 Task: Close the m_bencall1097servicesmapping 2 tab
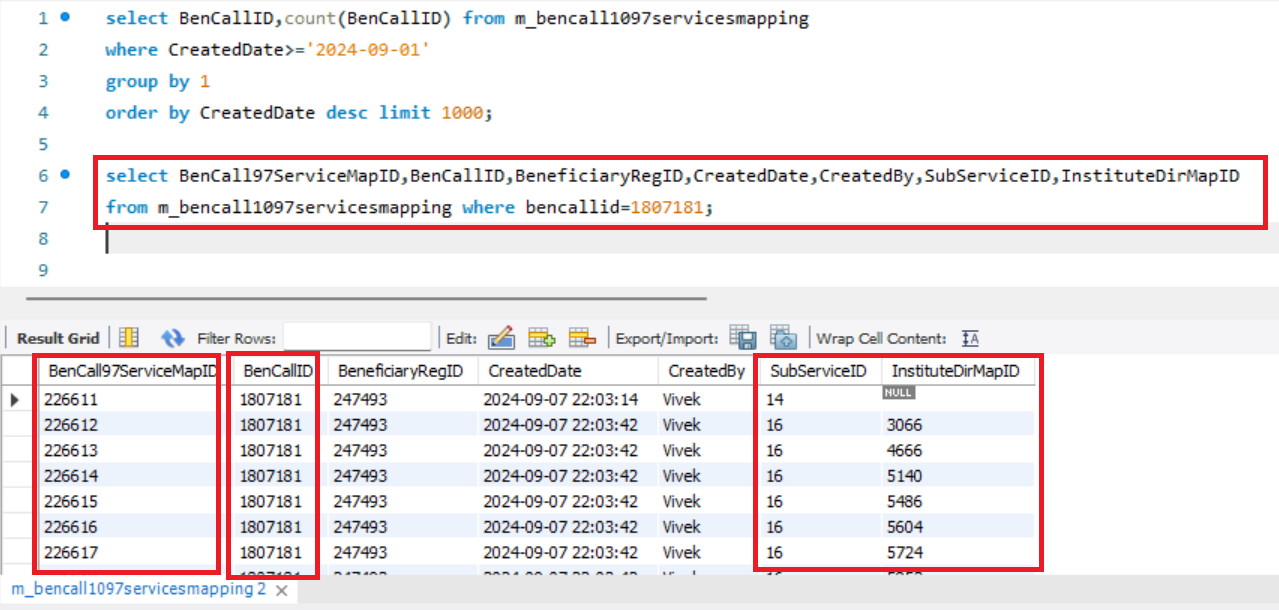[282, 590]
